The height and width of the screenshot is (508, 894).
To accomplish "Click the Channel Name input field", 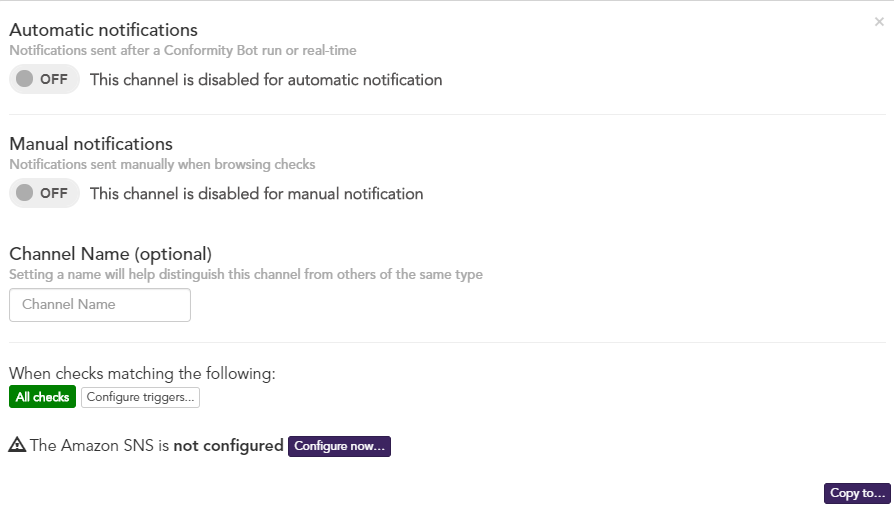I will click(100, 305).
